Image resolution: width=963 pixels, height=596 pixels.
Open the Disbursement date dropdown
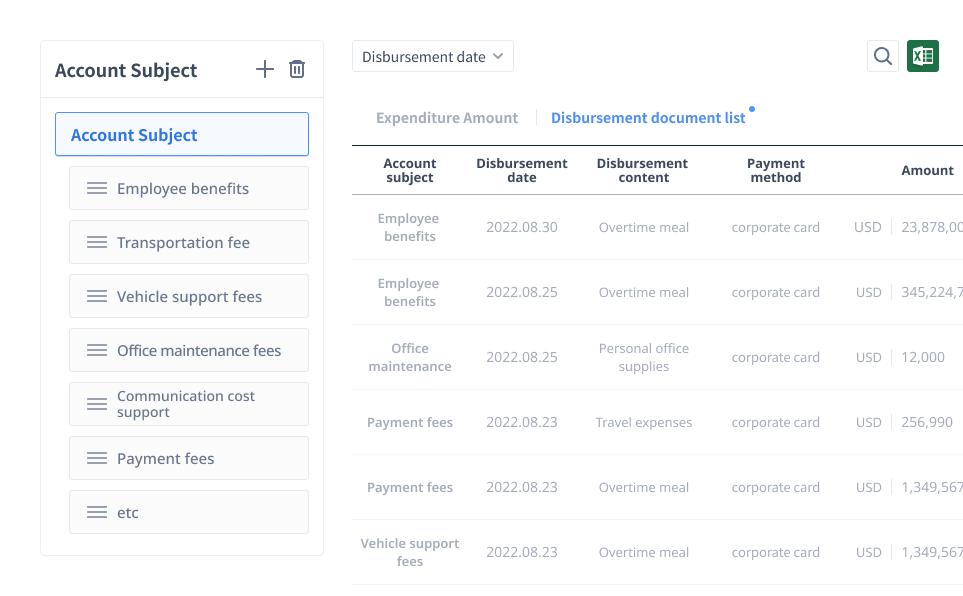click(432, 57)
